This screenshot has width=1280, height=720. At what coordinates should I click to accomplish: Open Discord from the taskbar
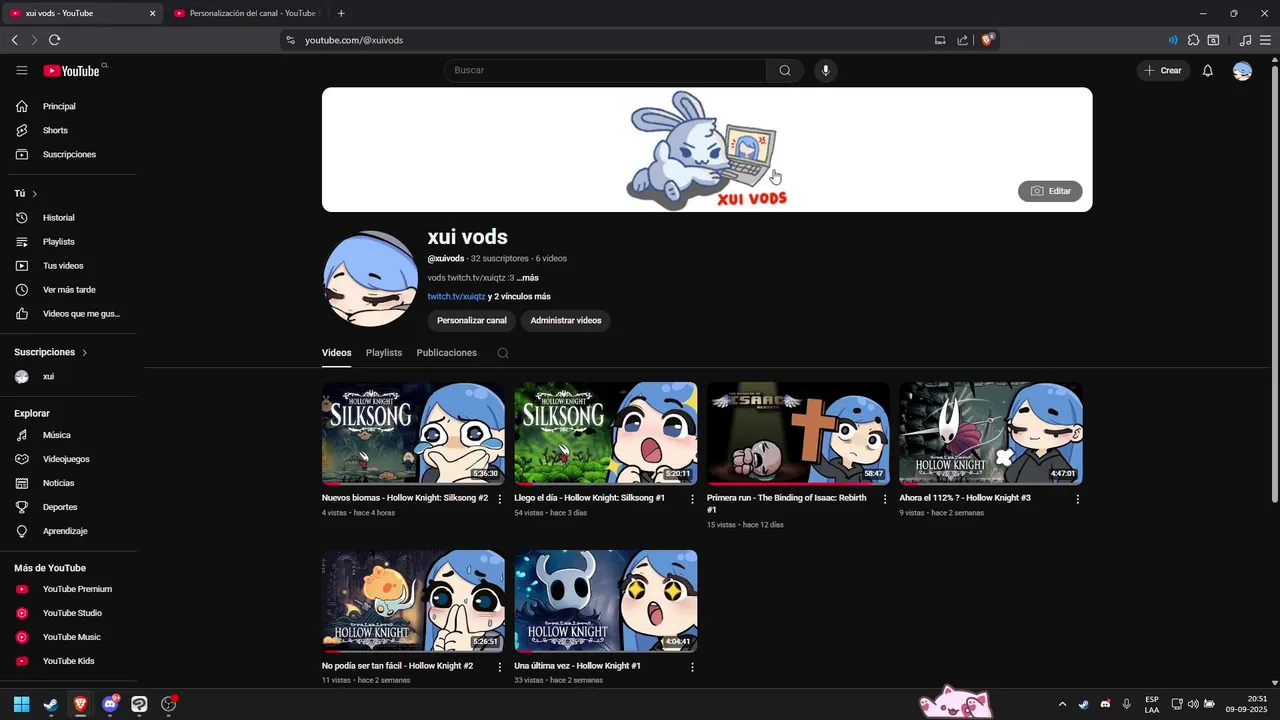110,704
